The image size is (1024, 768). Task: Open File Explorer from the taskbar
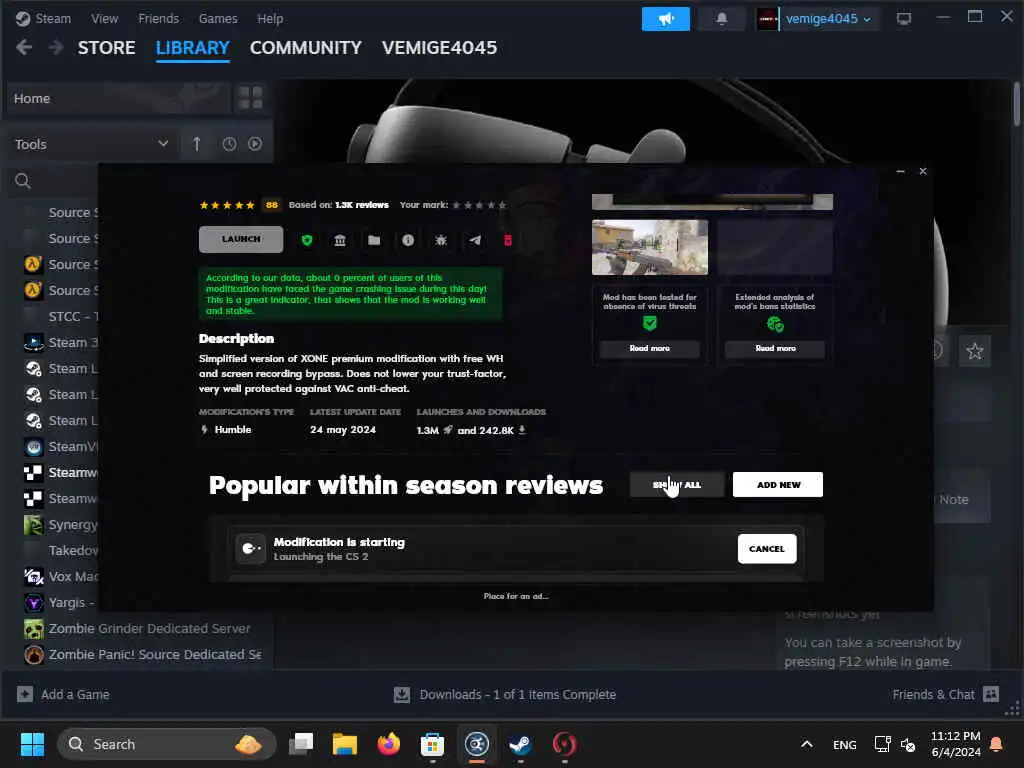point(345,744)
